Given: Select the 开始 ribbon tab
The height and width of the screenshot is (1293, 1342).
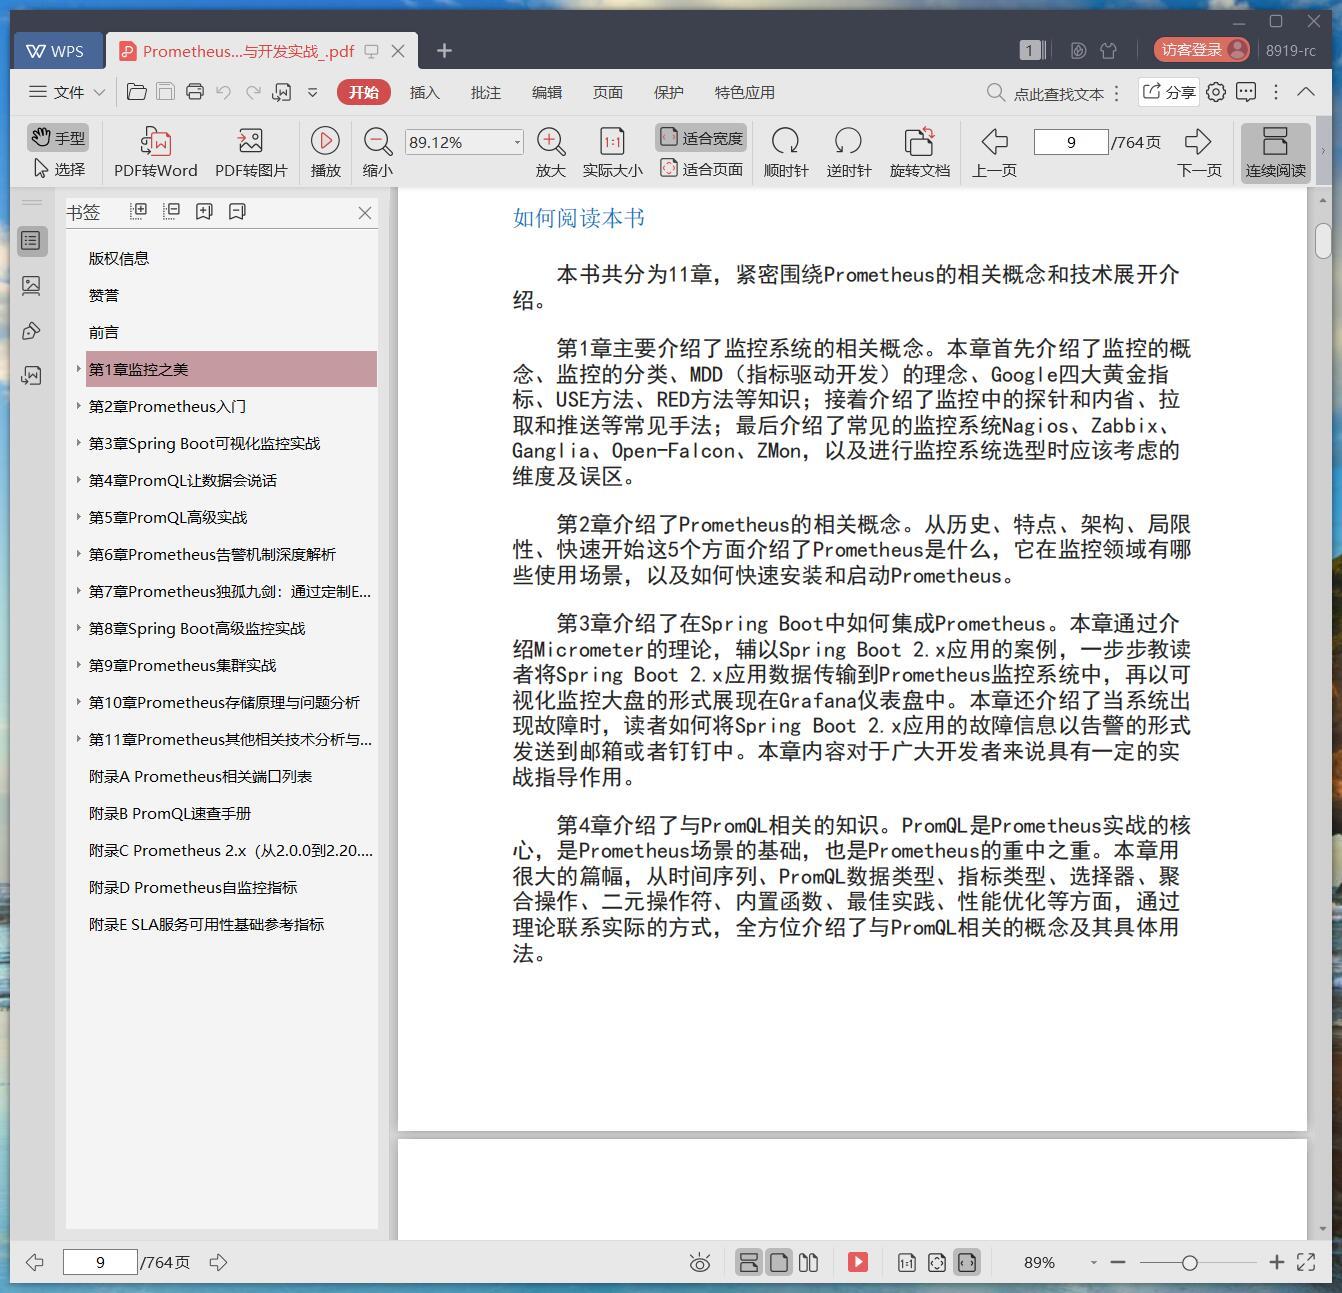Looking at the screenshot, I should pos(363,92).
